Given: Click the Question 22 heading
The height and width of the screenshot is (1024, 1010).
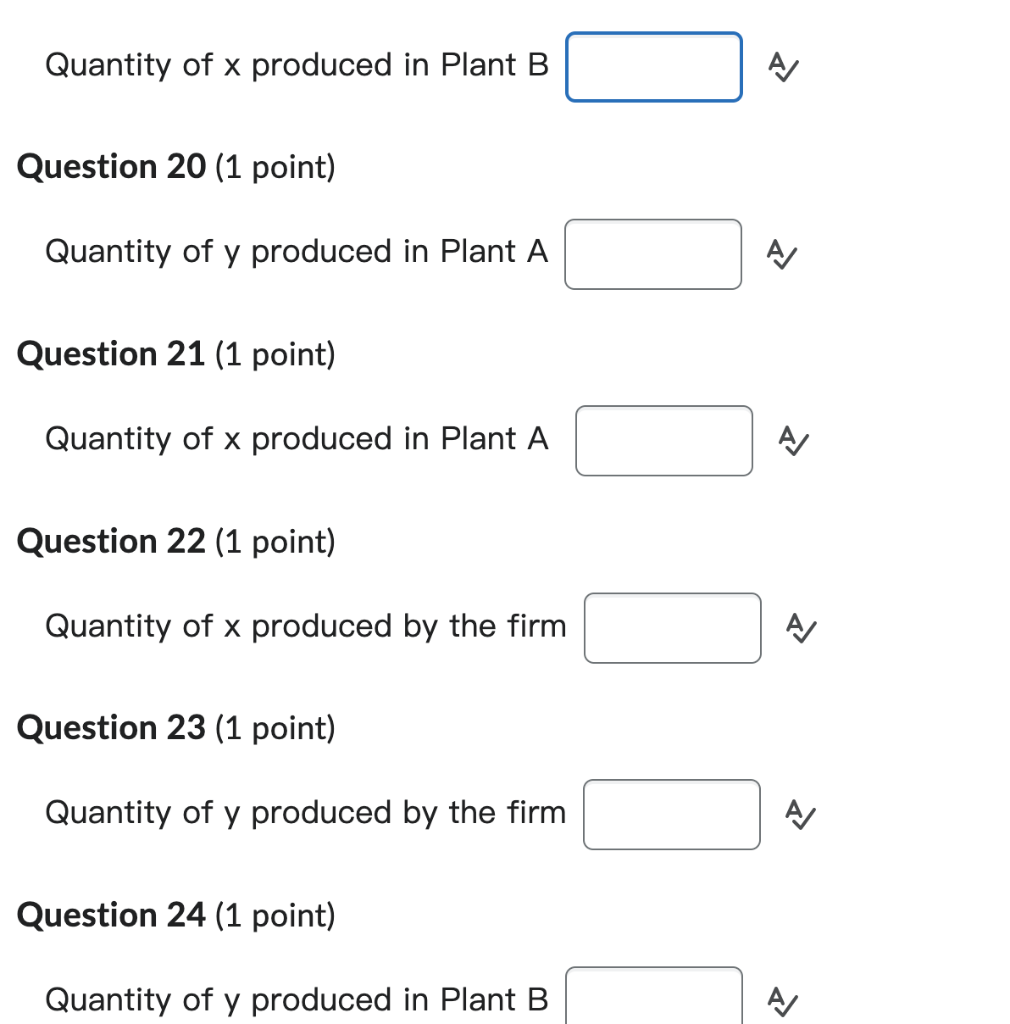Looking at the screenshot, I should (x=110, y=541).
